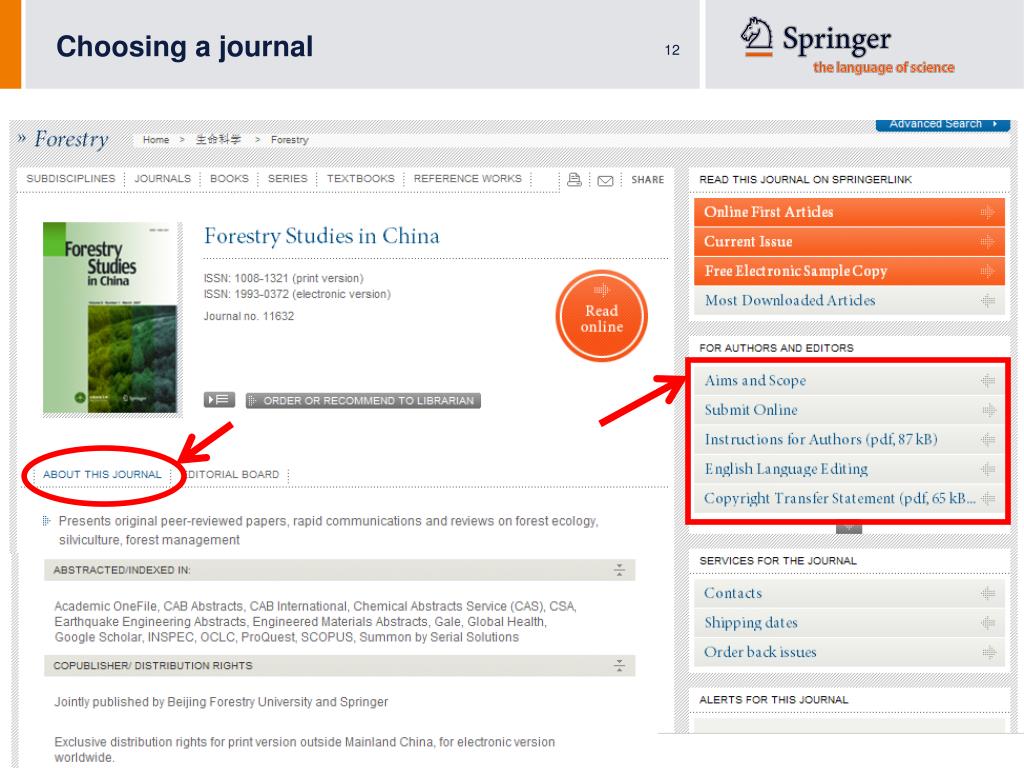Click arrow icon beside Instructions for Authors
The image size is (1024, 768).
(987, 440)
